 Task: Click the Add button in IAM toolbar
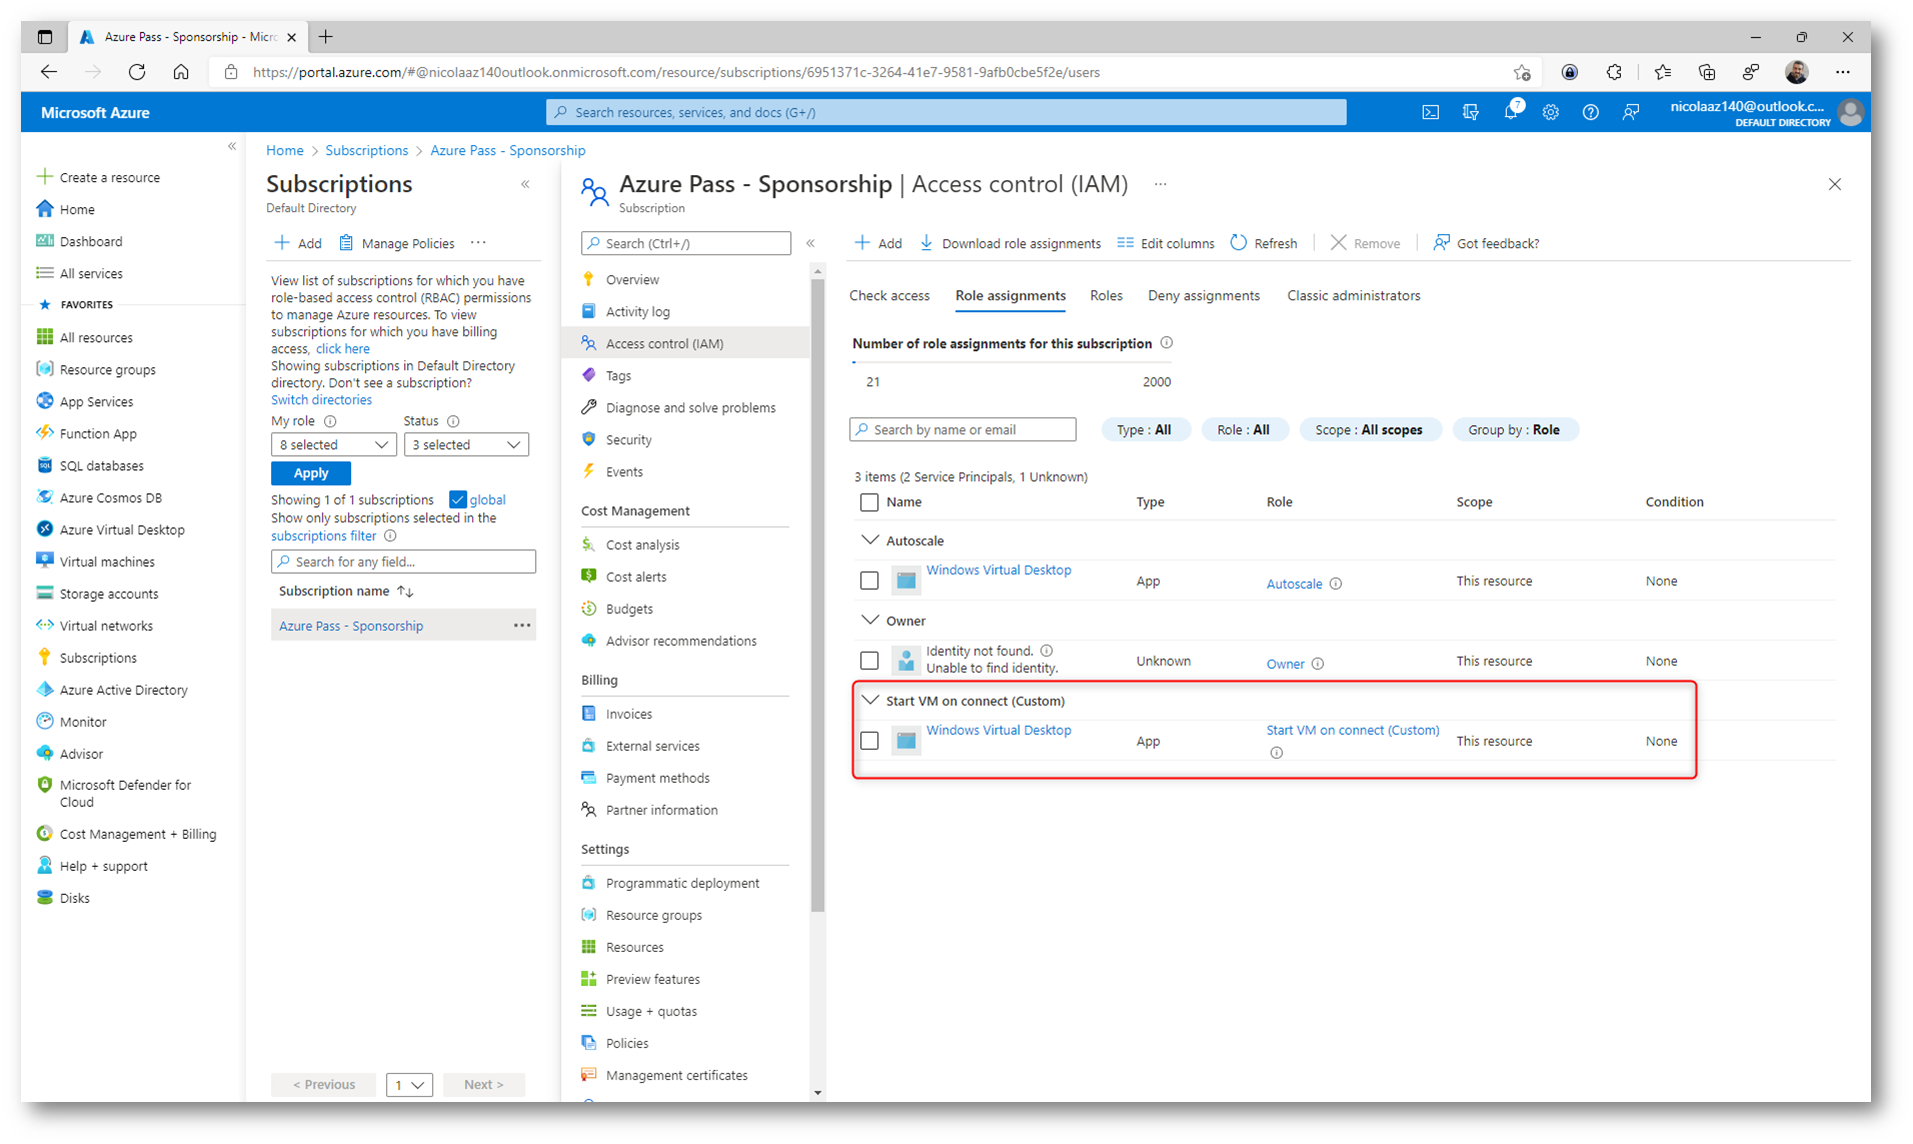click(x=878, y=243)
